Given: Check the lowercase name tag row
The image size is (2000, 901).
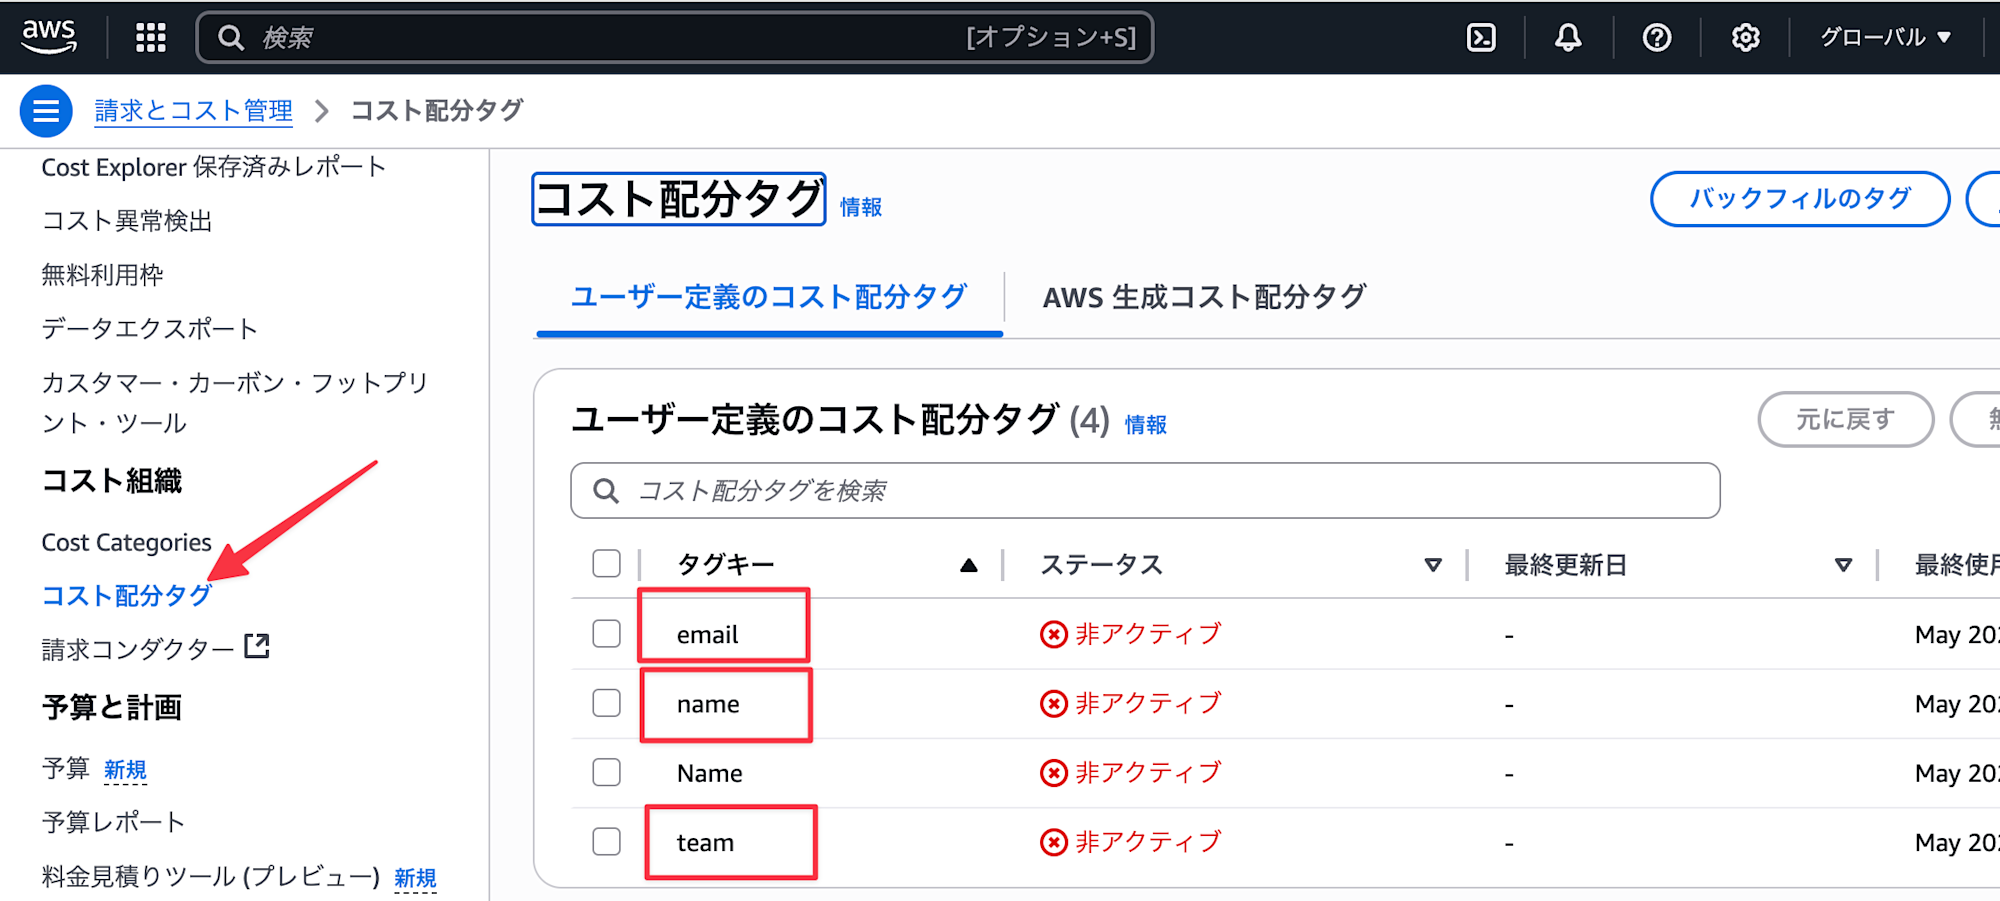Looking at the screenshot, I should [606, 703].
